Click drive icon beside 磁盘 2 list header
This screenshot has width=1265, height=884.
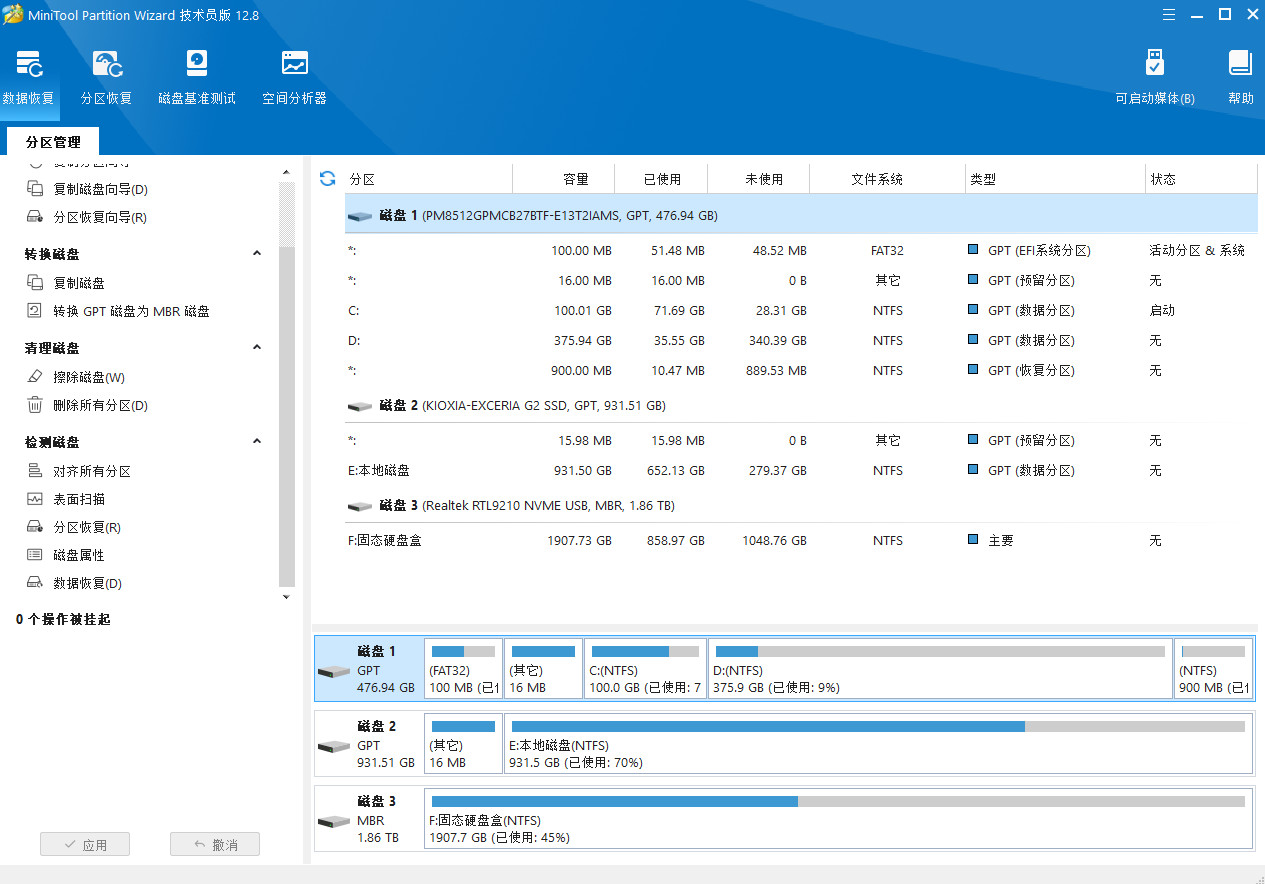pyautogui.click(x=360, y=406)
